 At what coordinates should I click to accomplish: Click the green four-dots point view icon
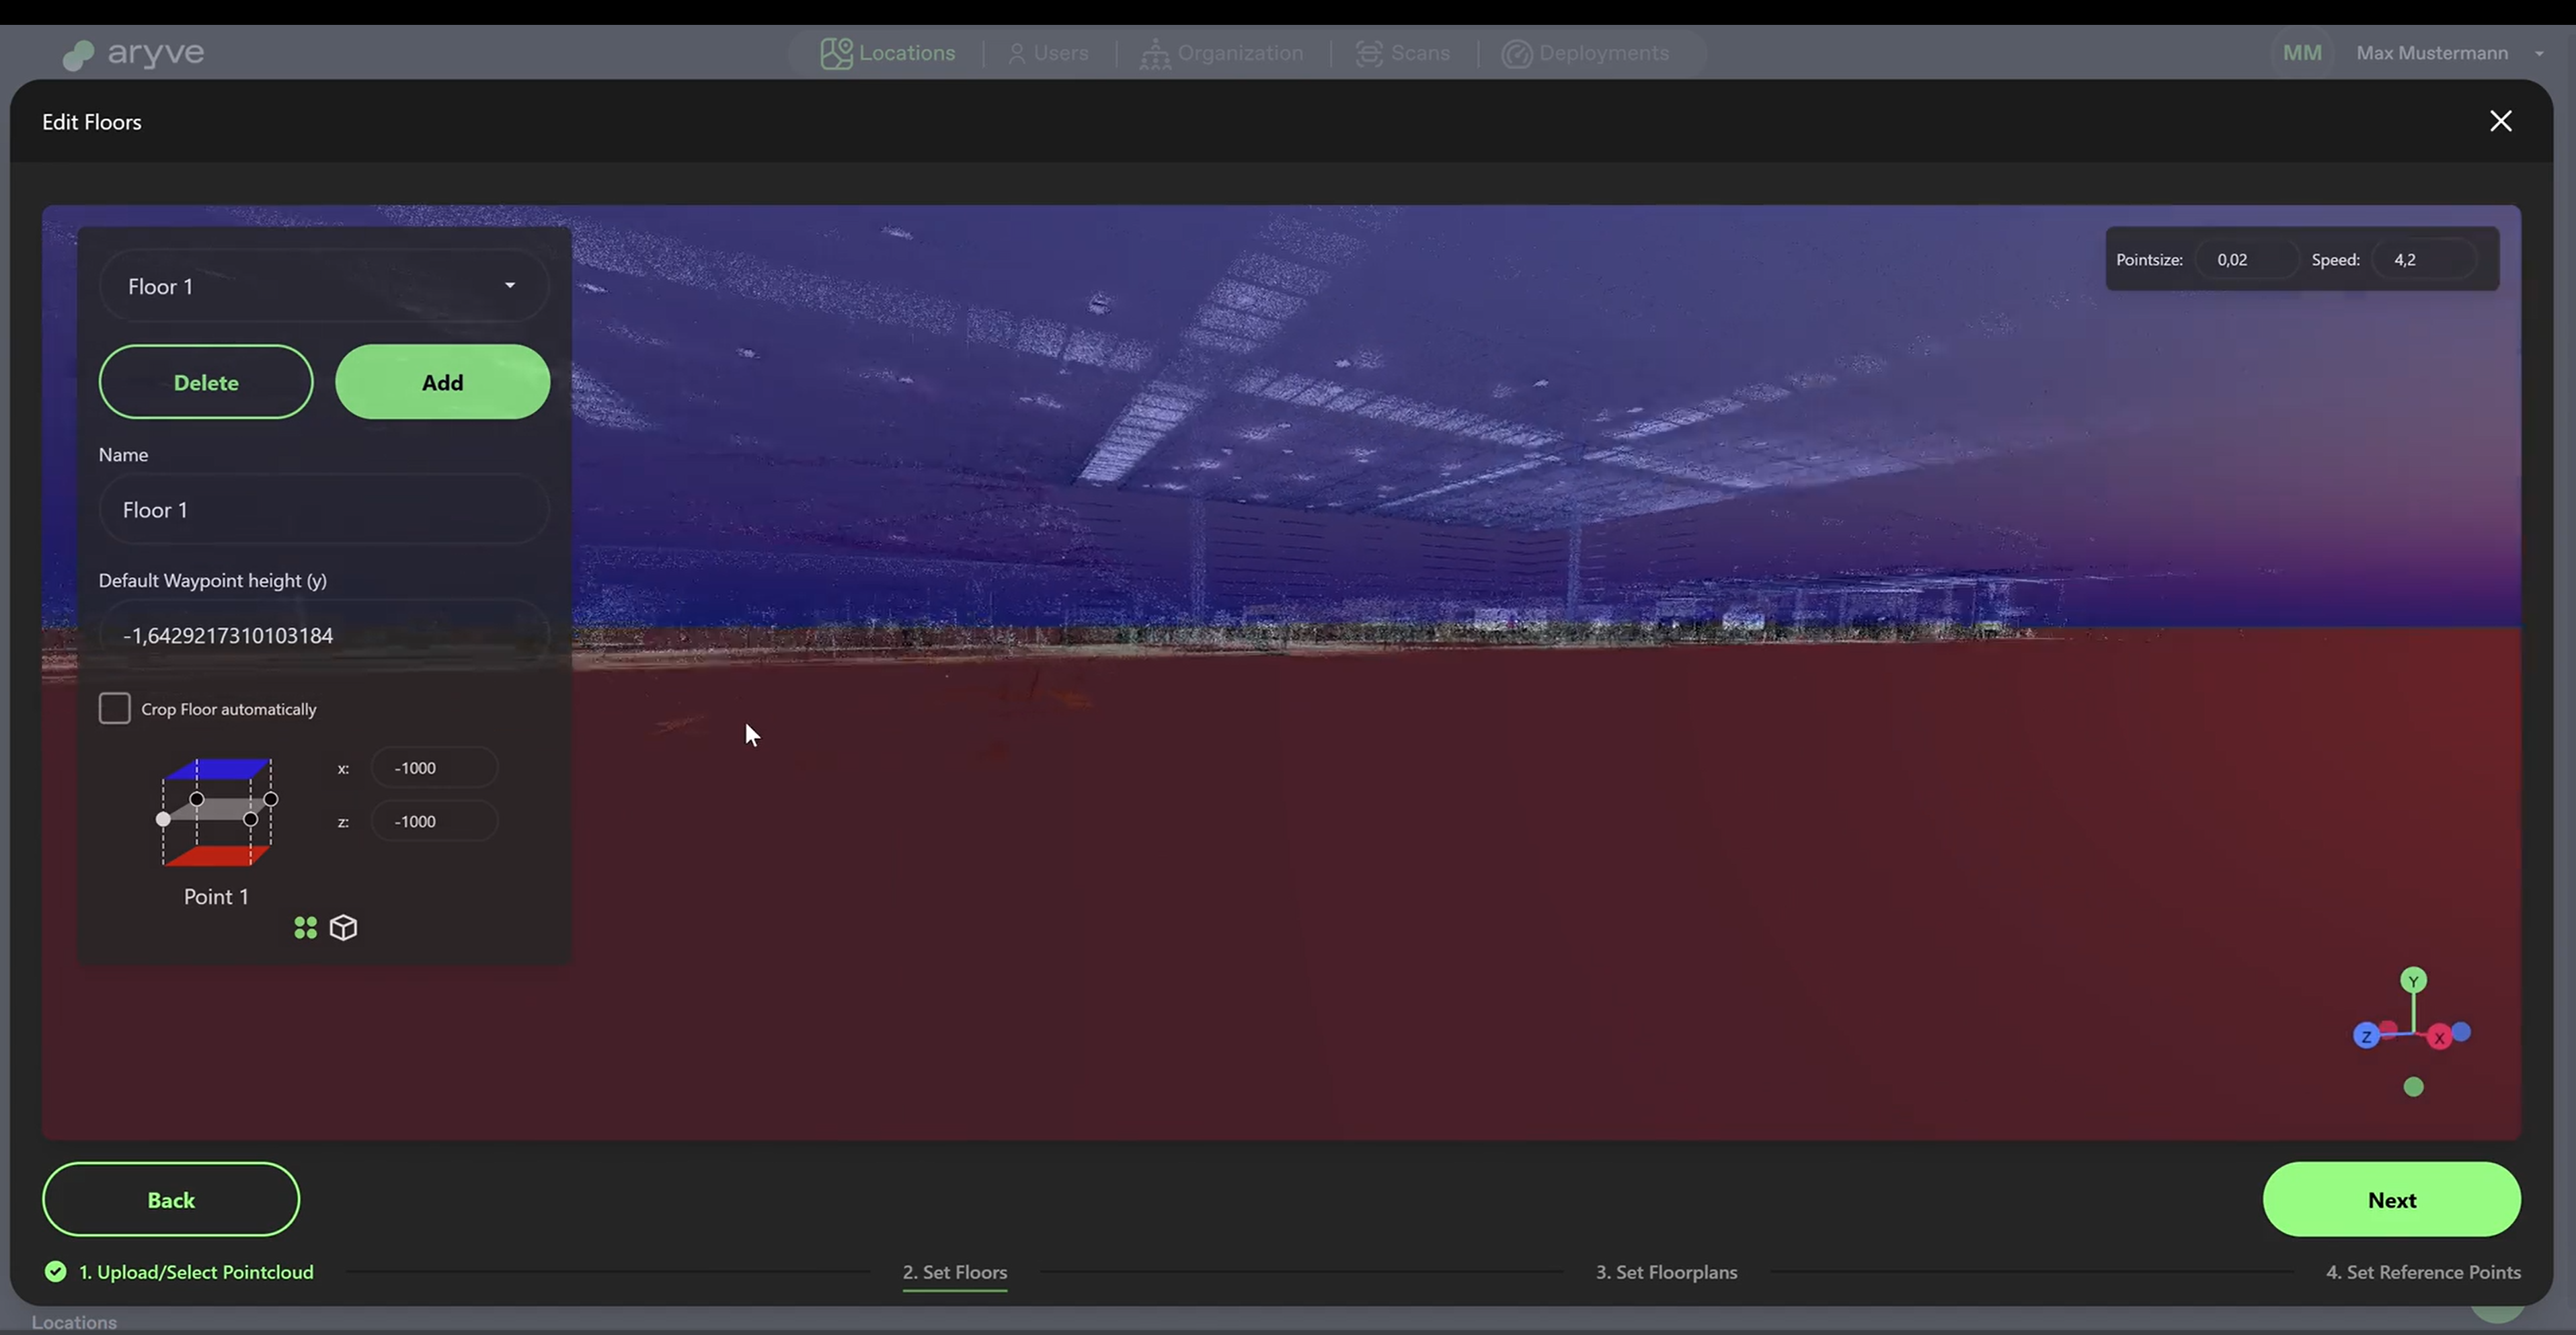(x=305, y=928)
